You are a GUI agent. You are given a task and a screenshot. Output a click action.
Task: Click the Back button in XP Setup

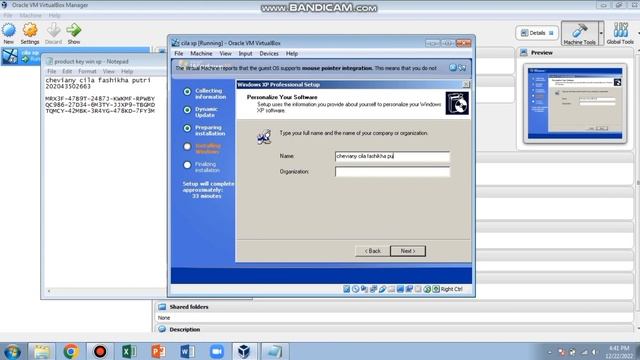pos(372,251)
